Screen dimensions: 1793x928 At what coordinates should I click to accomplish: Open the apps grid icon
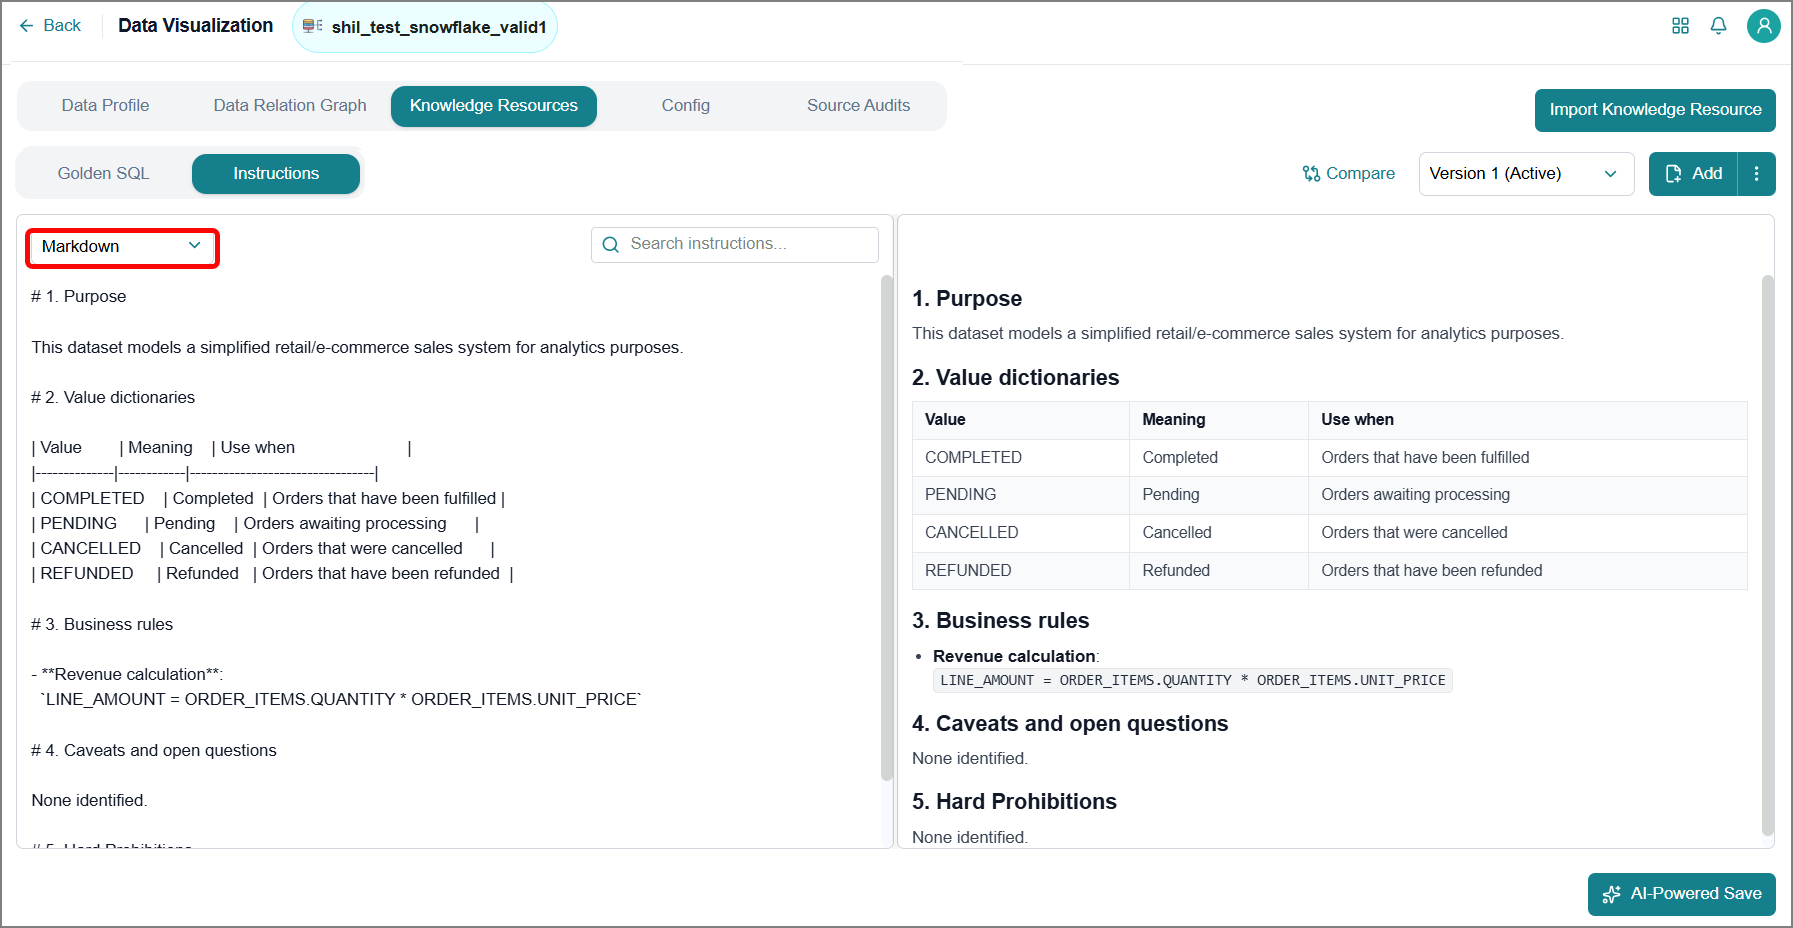click(x=1680, y=26)
